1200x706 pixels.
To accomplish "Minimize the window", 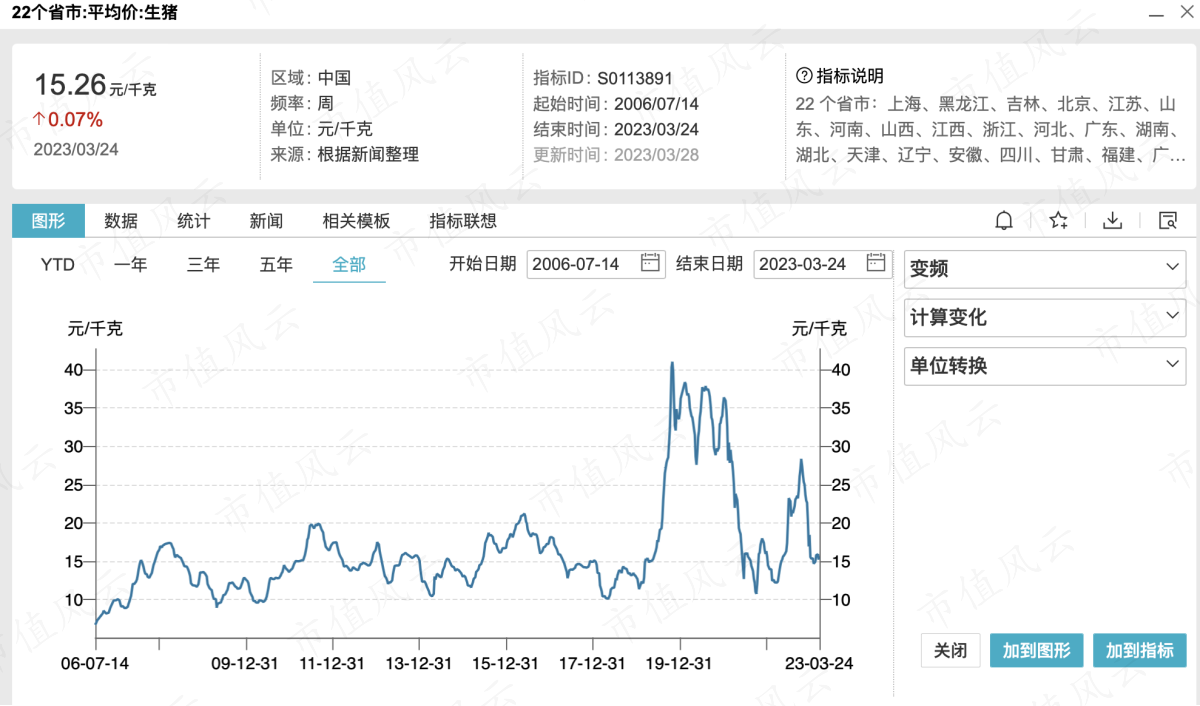I will (x=1155, y=14).
